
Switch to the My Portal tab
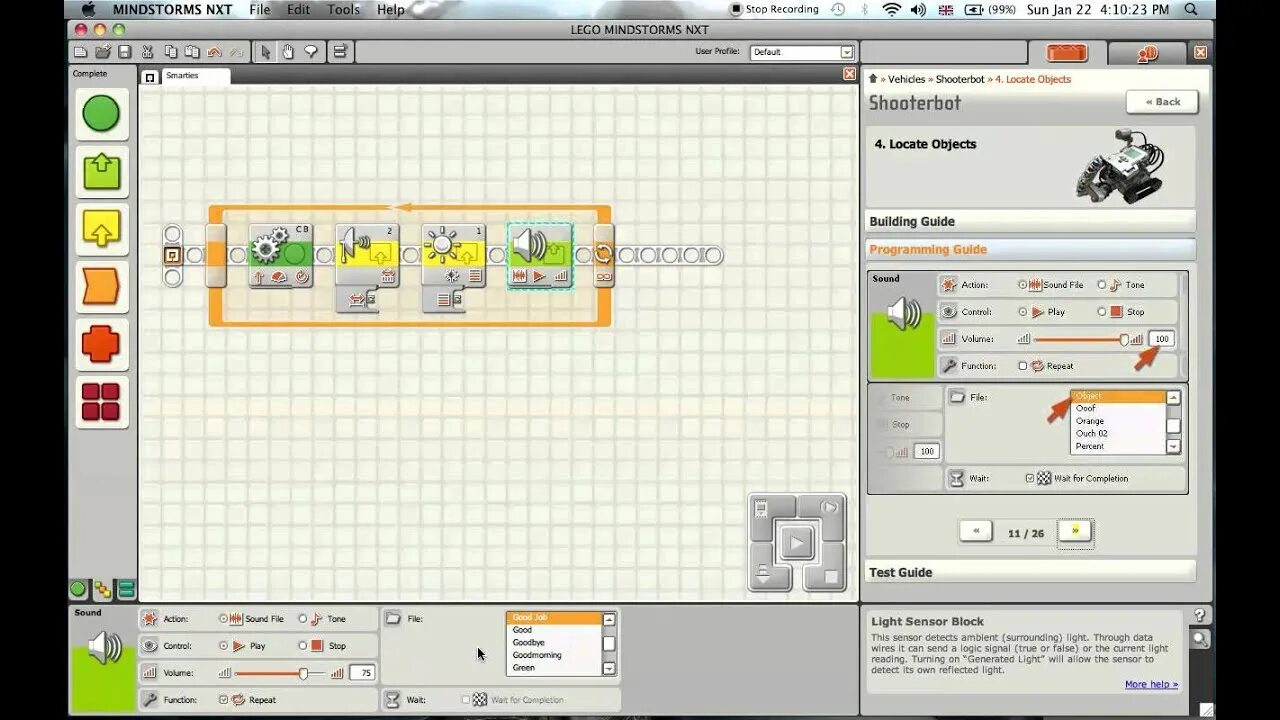1147,53
